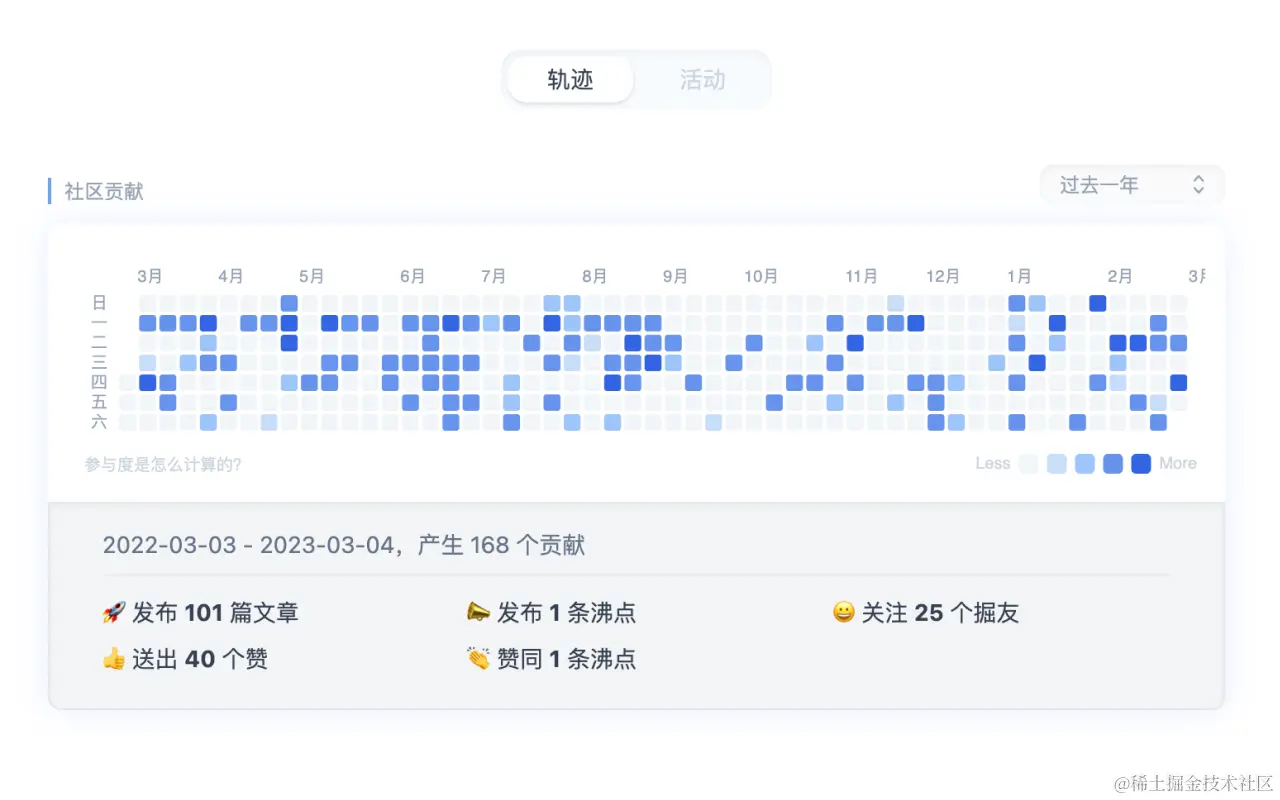Click the rocket emoji before 发布 101 篇文章
Viewport: 1280px width, 800px height.
coord(114,612)
